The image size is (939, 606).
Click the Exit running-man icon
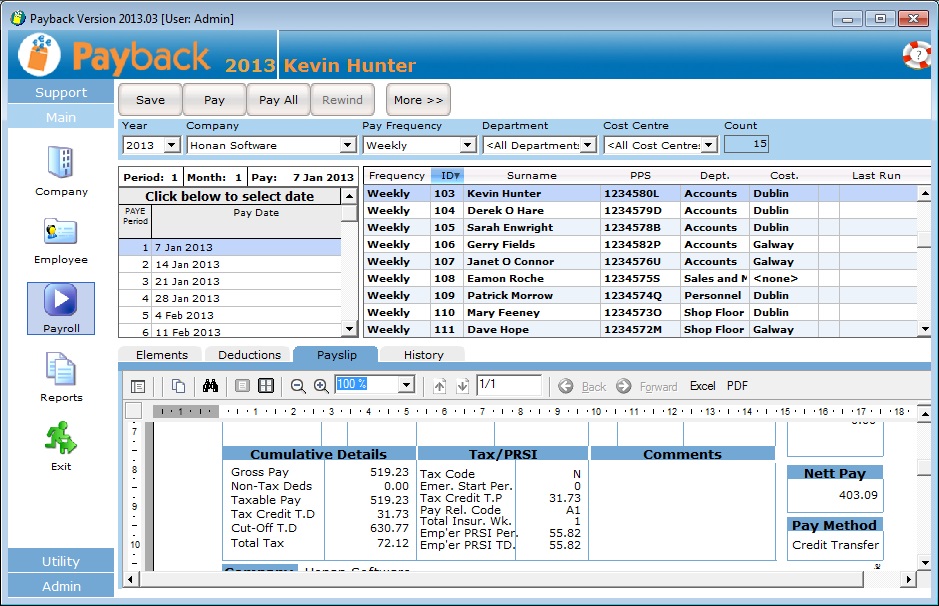tap(61, 439)
